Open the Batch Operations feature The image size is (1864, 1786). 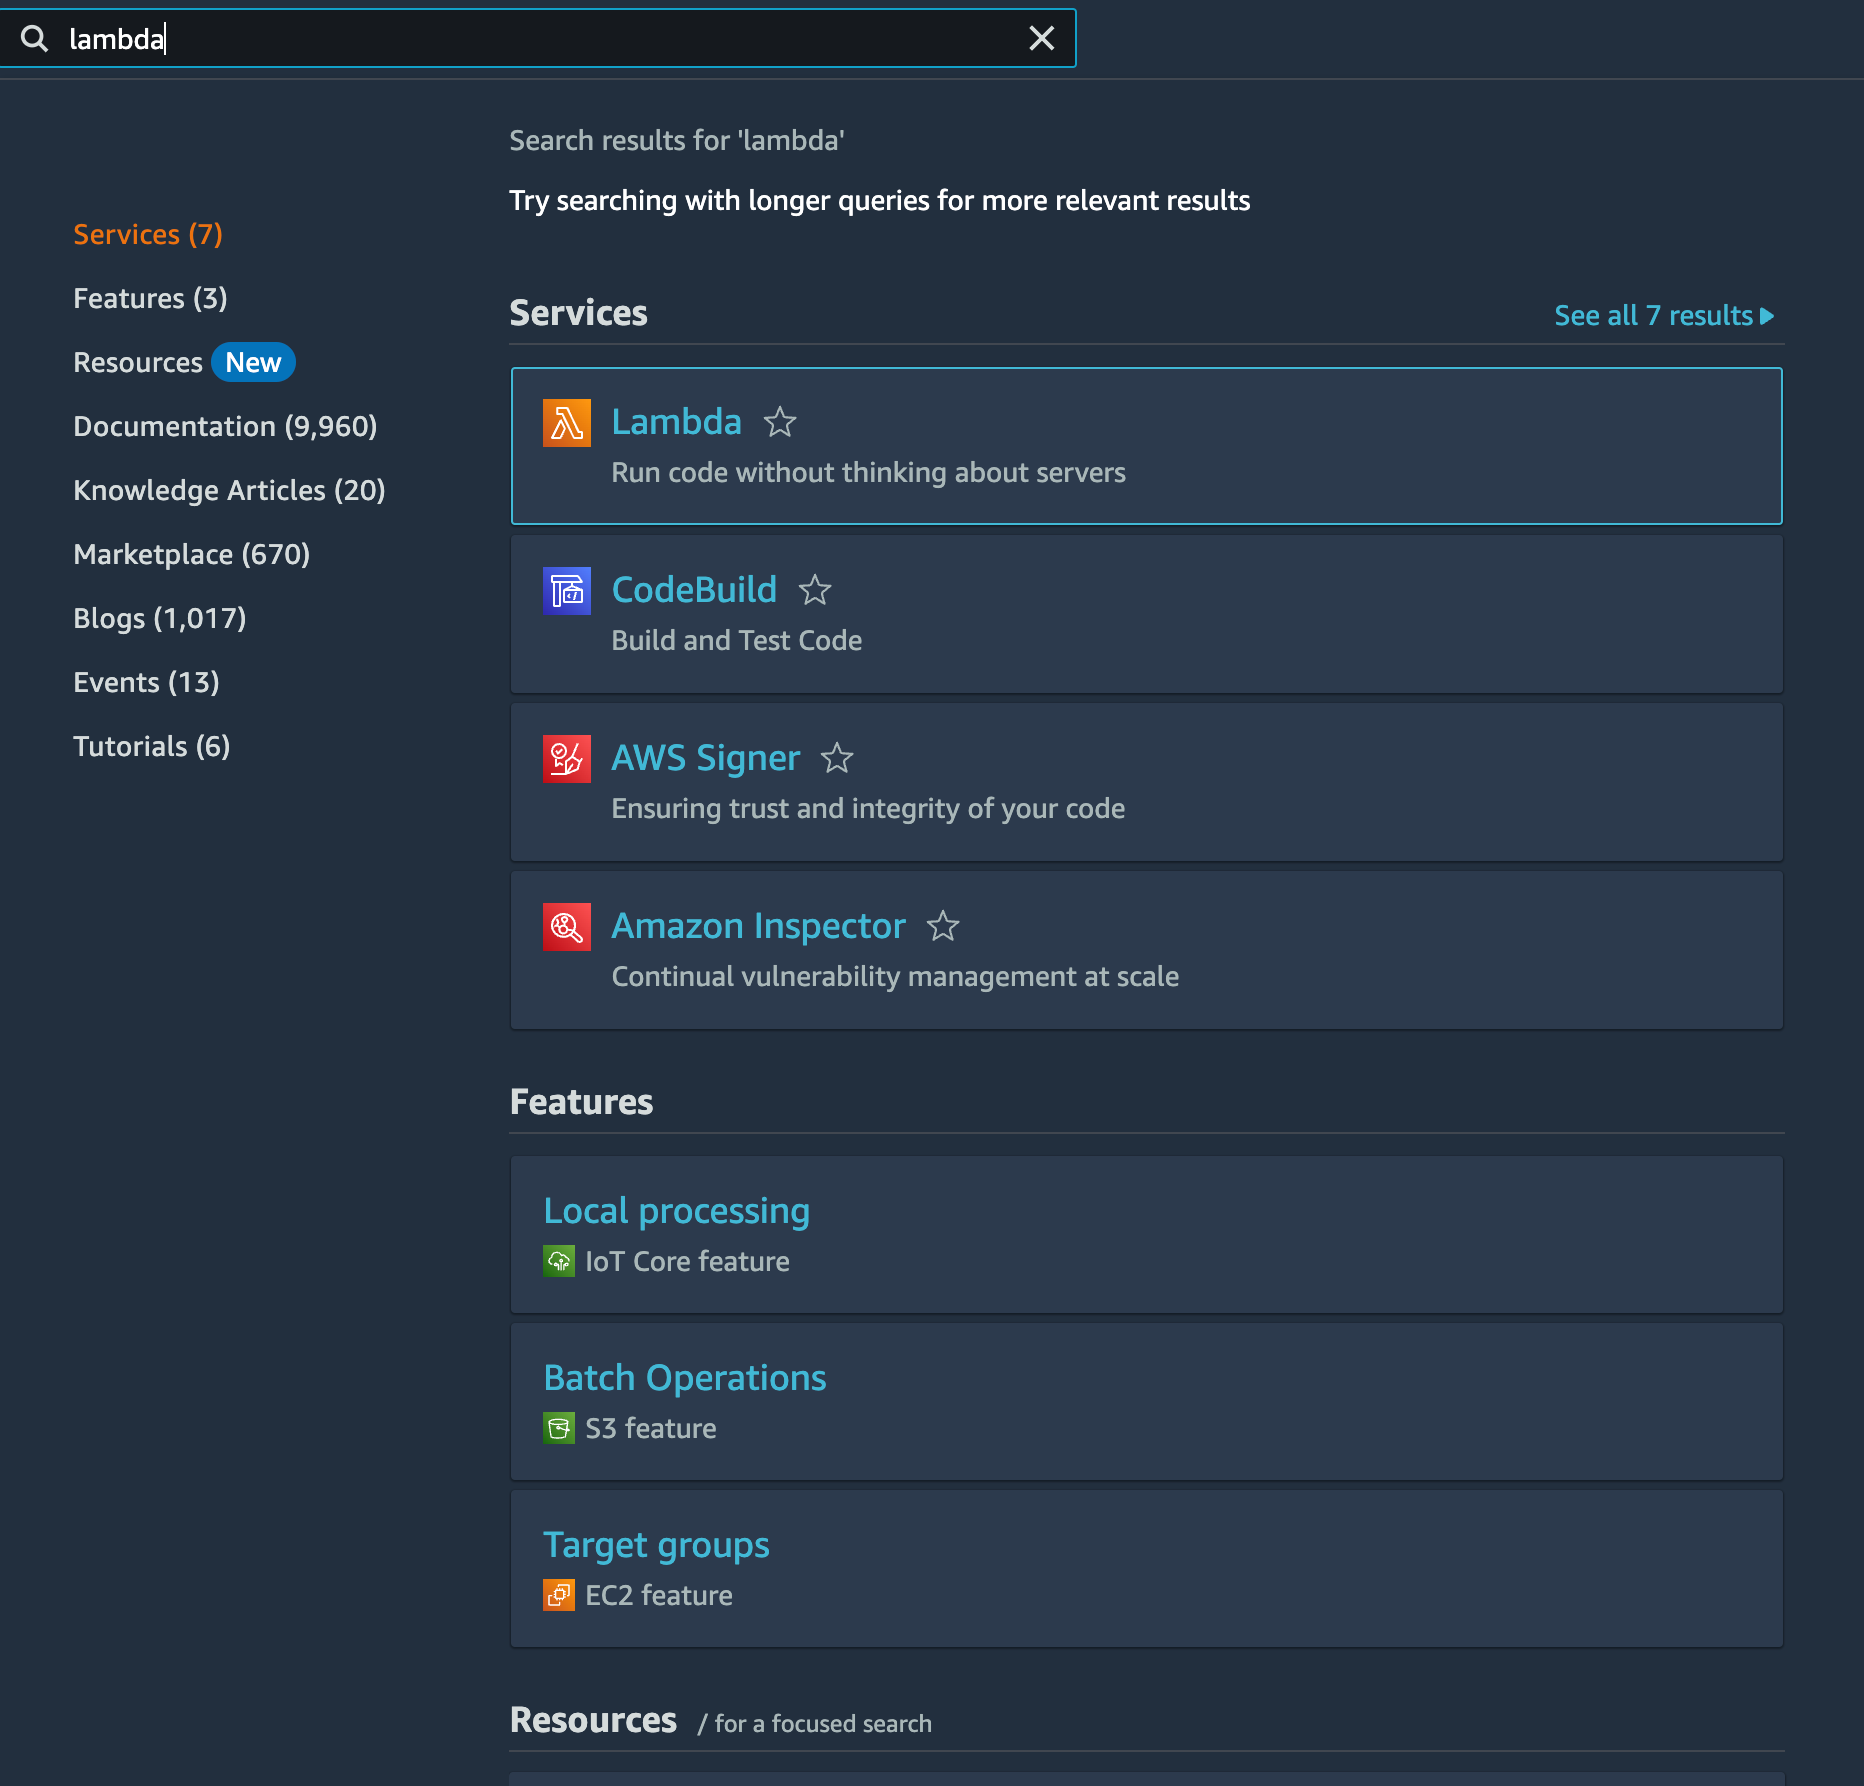point(685,1378)
